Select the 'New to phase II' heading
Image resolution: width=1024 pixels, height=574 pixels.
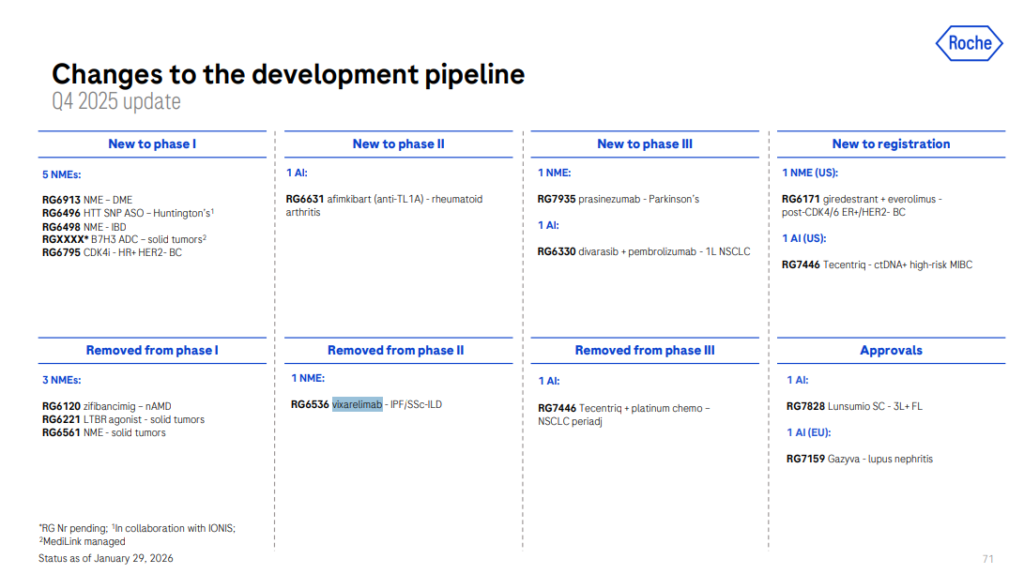[398, 144]
